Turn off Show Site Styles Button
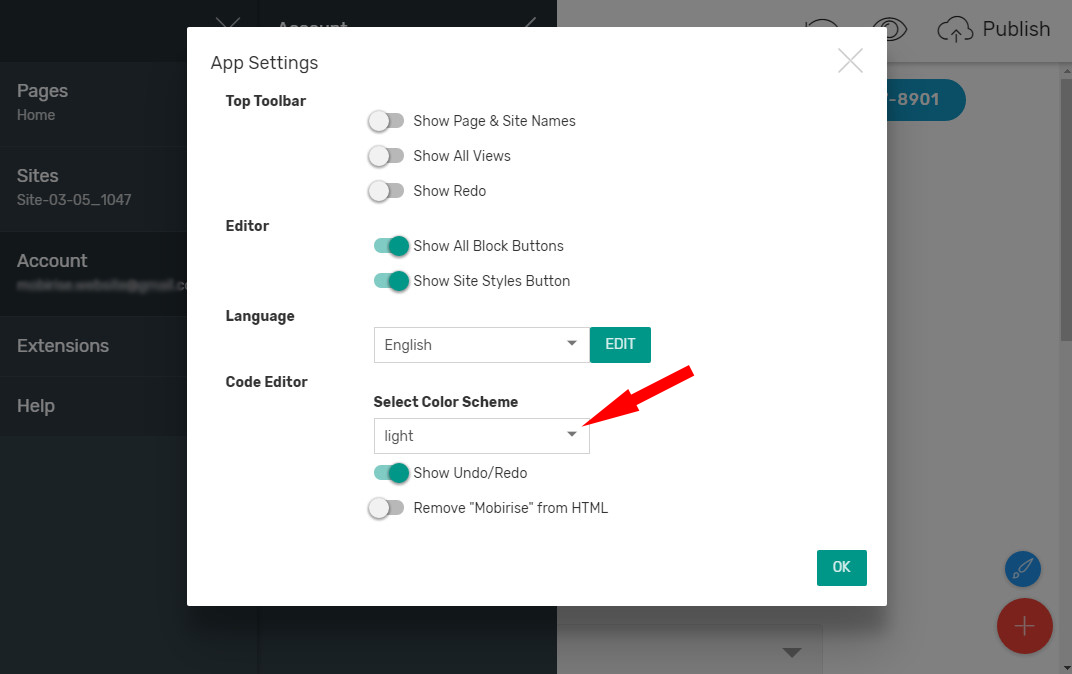The width and height of the screenshot is (1072, 674). 391,280
